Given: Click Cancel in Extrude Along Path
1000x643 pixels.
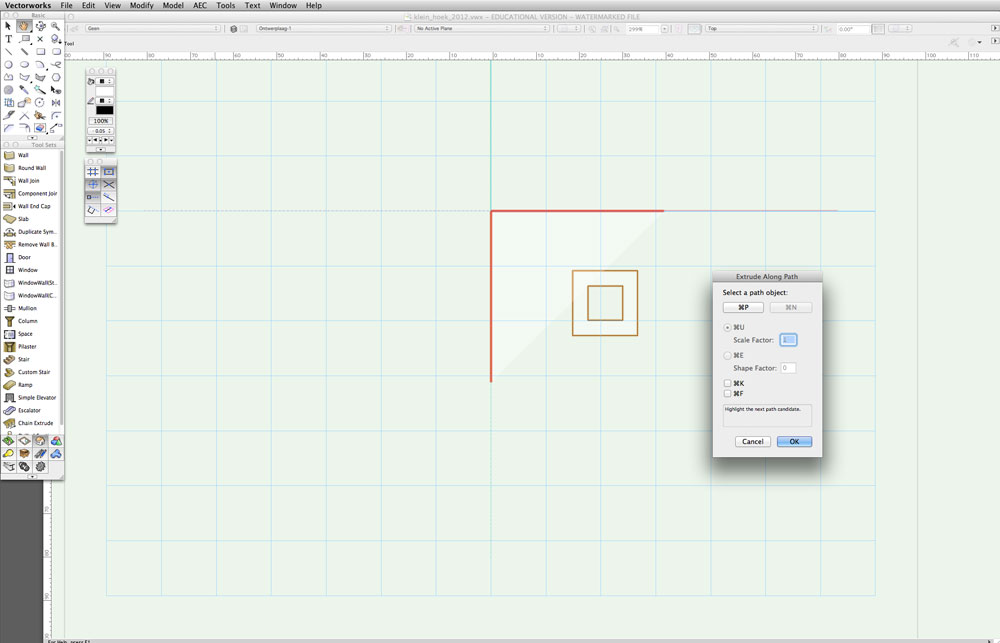Looking at the screenshot, I should click(753, 441).
